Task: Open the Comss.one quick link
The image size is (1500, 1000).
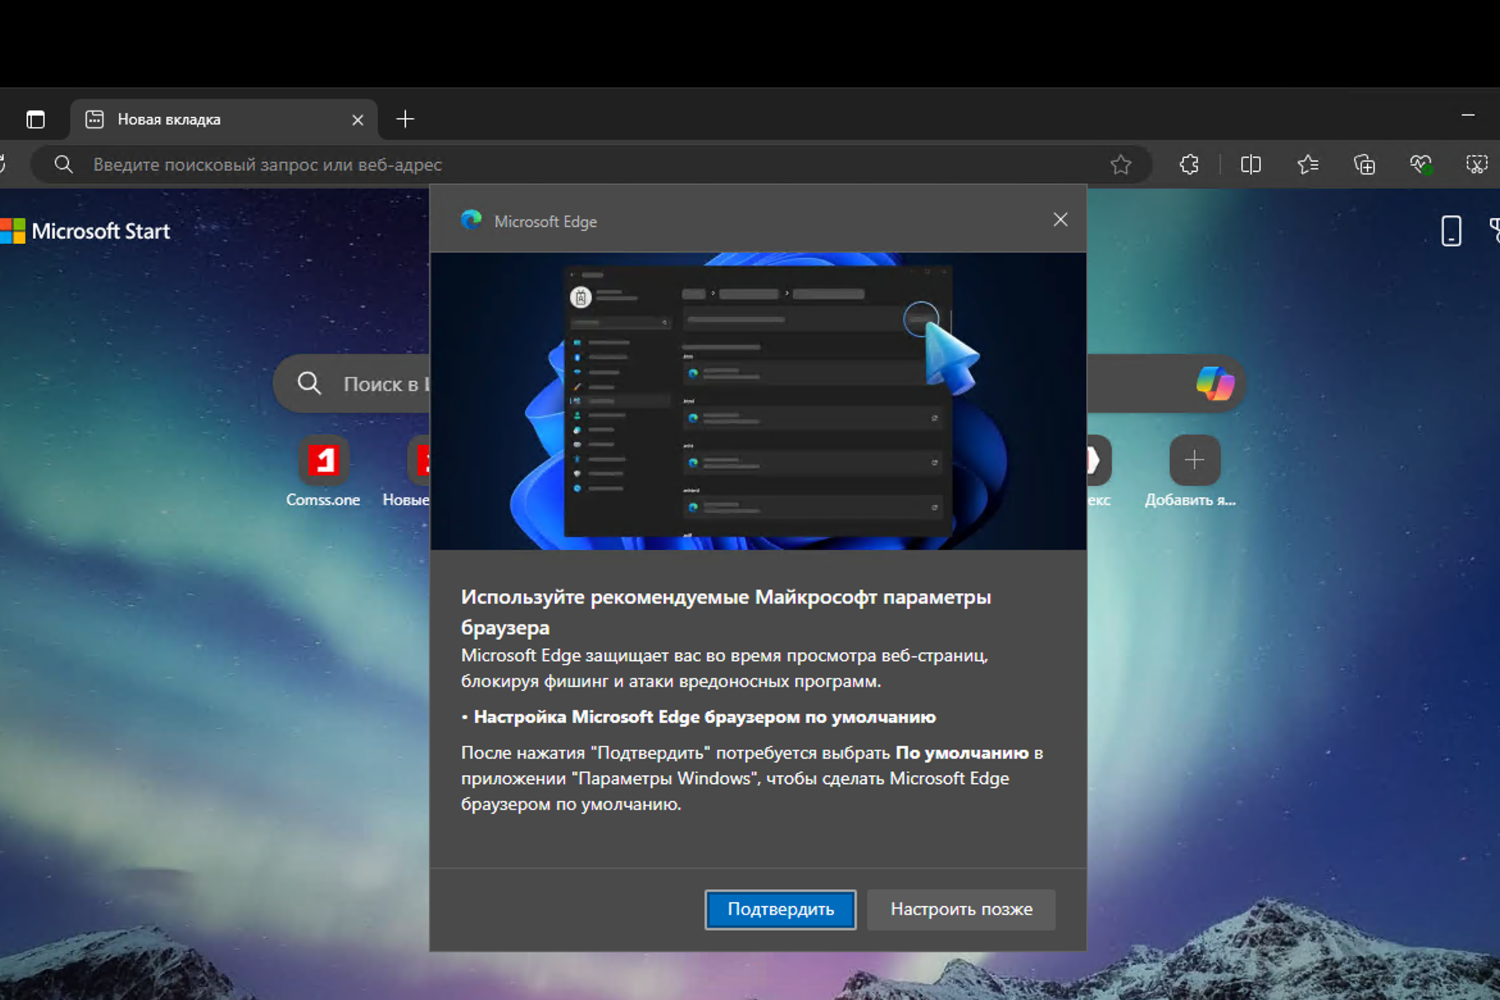Action: [323, 472]
